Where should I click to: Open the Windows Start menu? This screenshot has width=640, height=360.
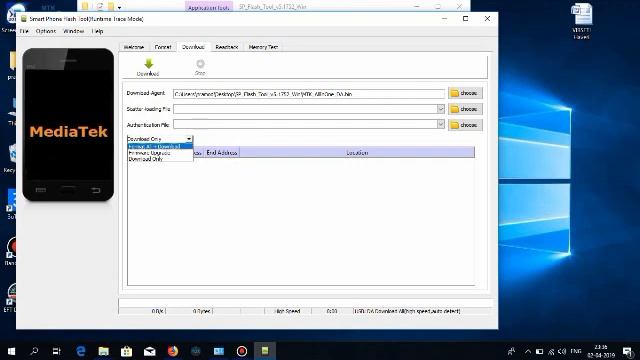pos(11,351)
